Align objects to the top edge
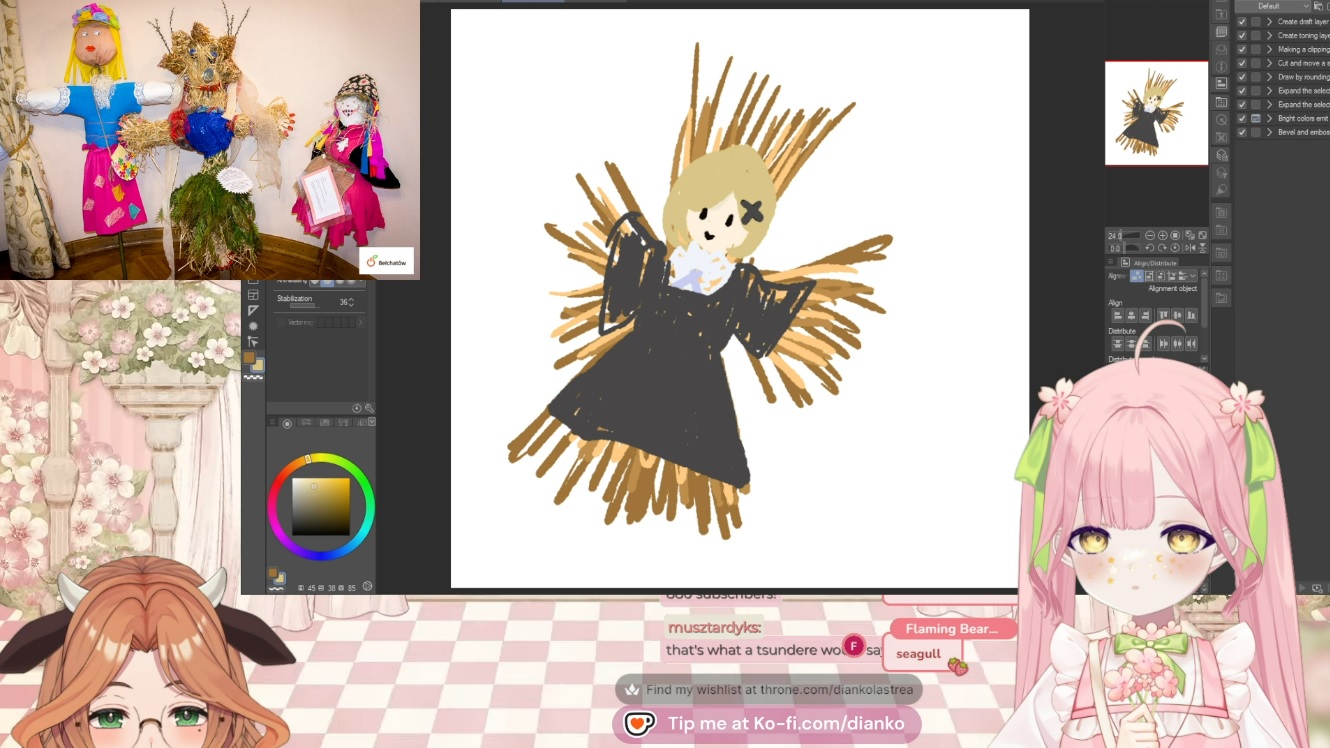1330x748 pixels. click(x=1163, y=316)
